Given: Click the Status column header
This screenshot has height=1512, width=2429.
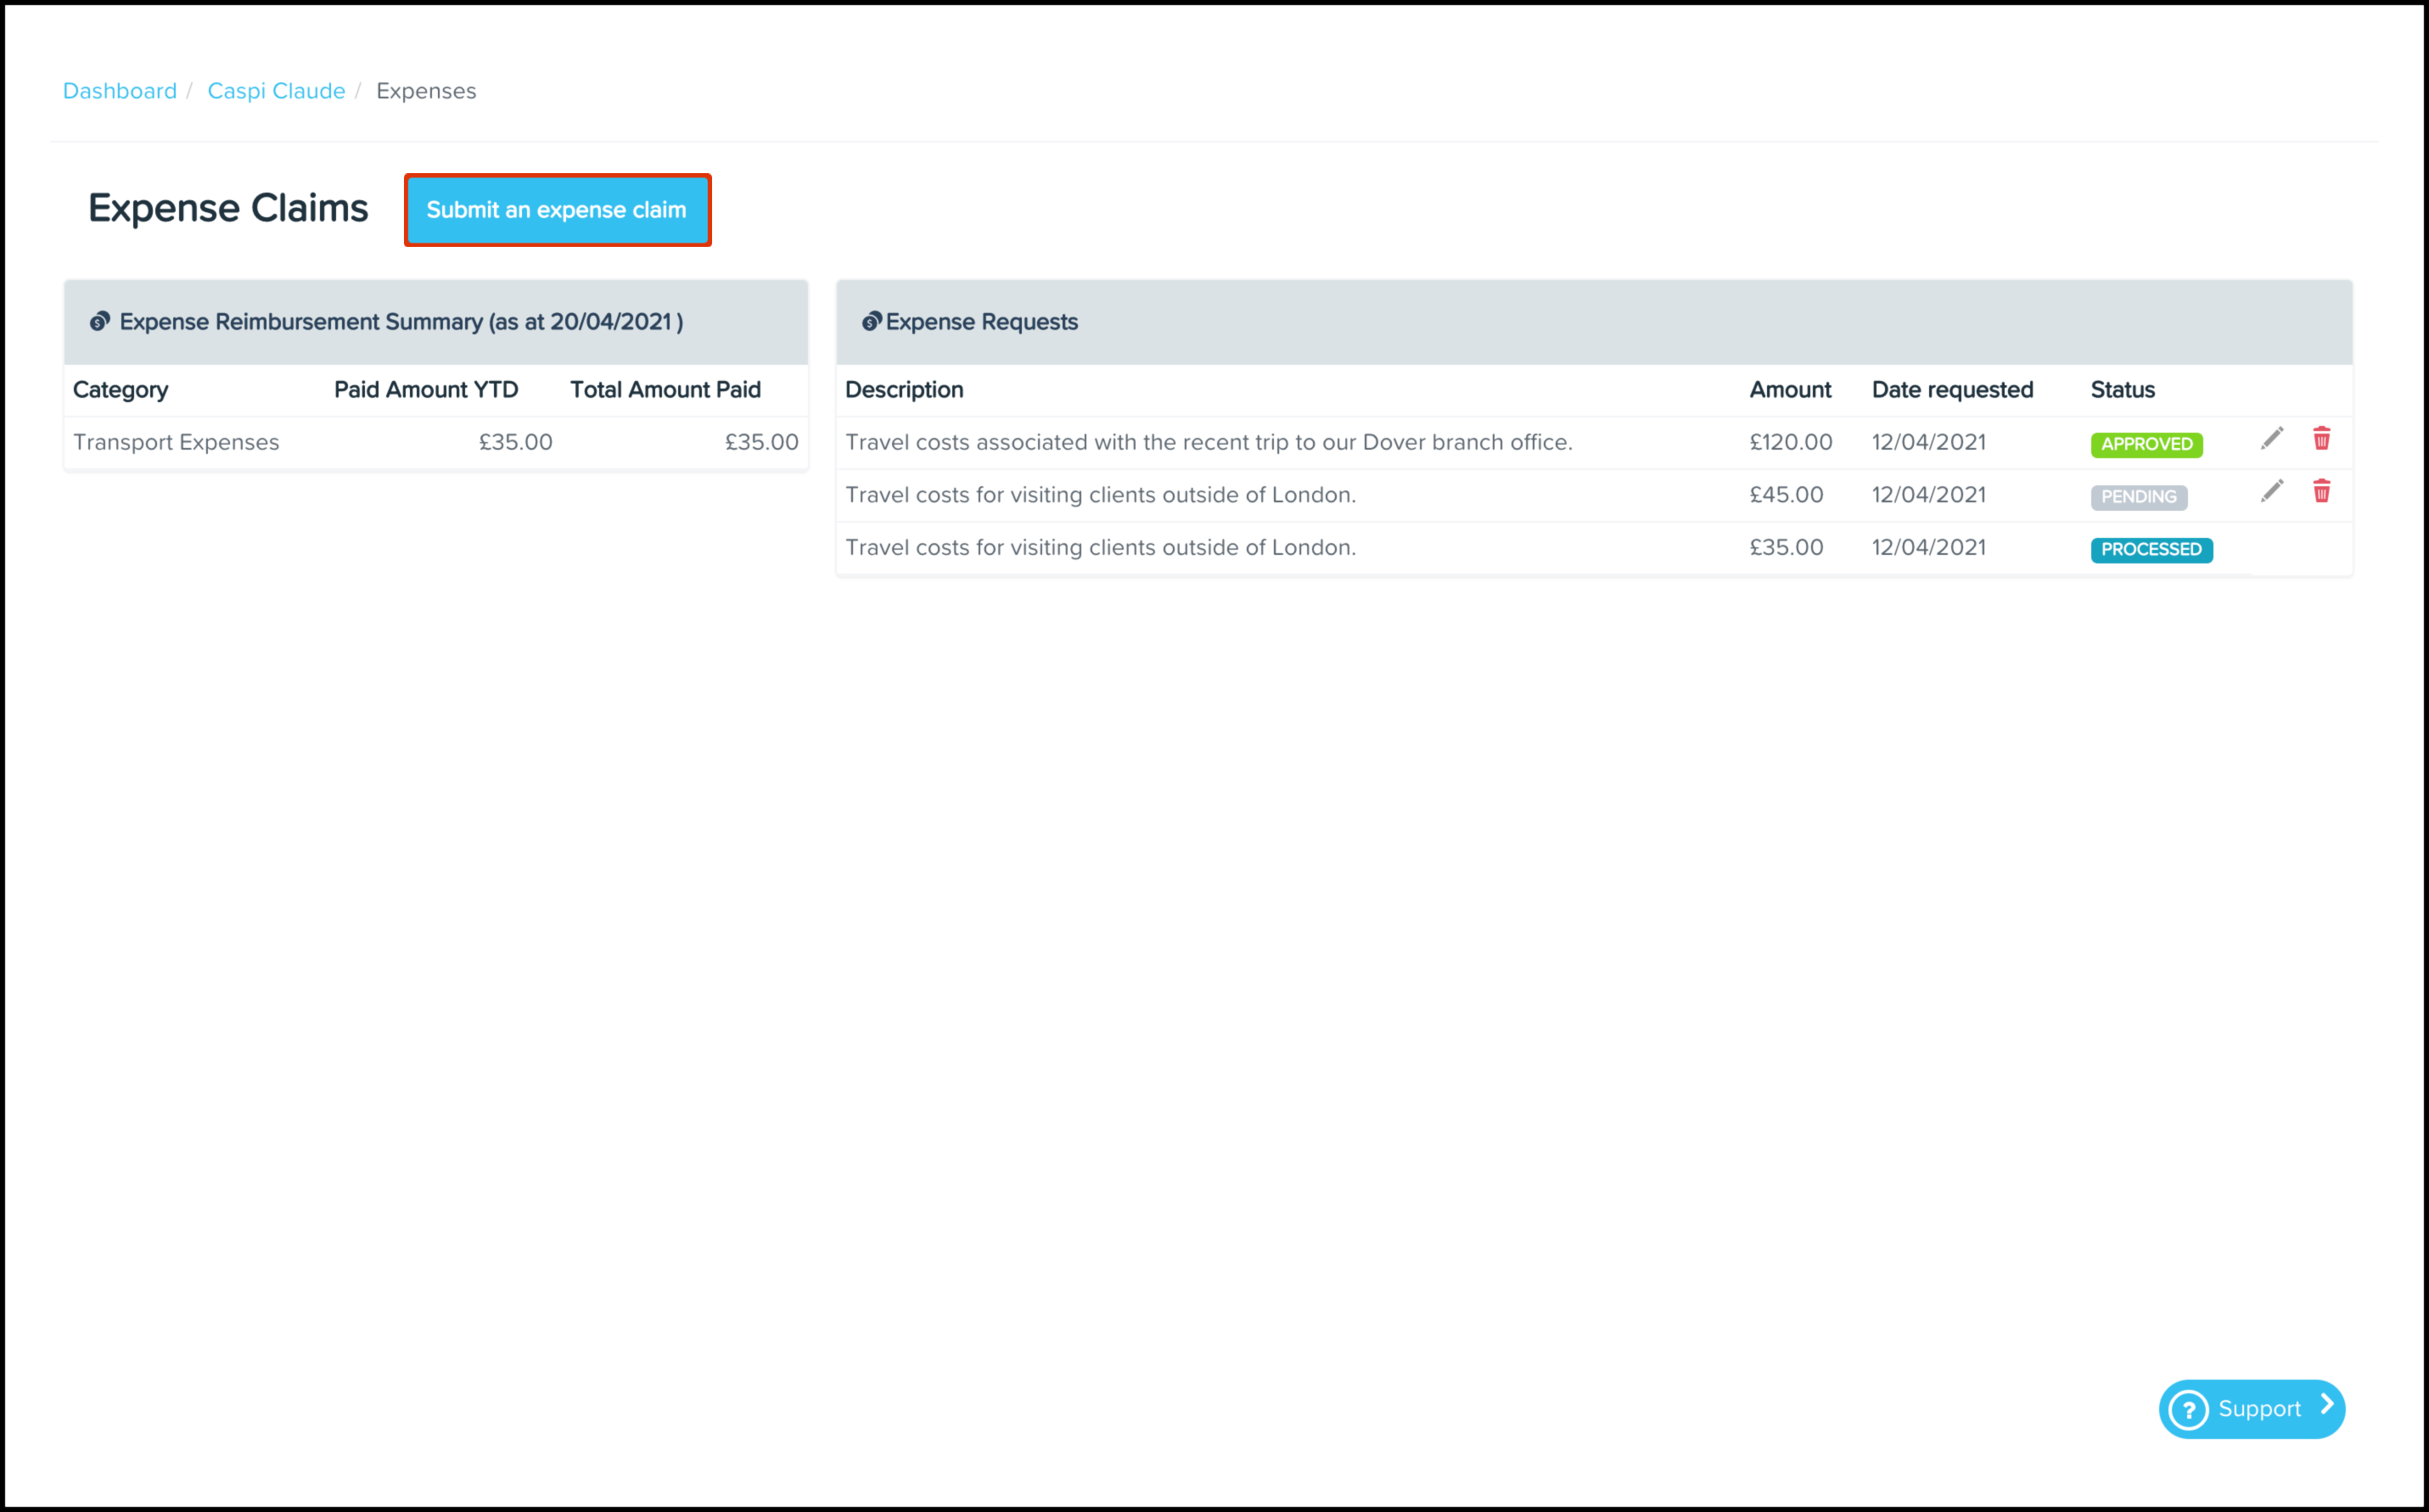Looking at the screenshot, I should tap(2122, 390).
